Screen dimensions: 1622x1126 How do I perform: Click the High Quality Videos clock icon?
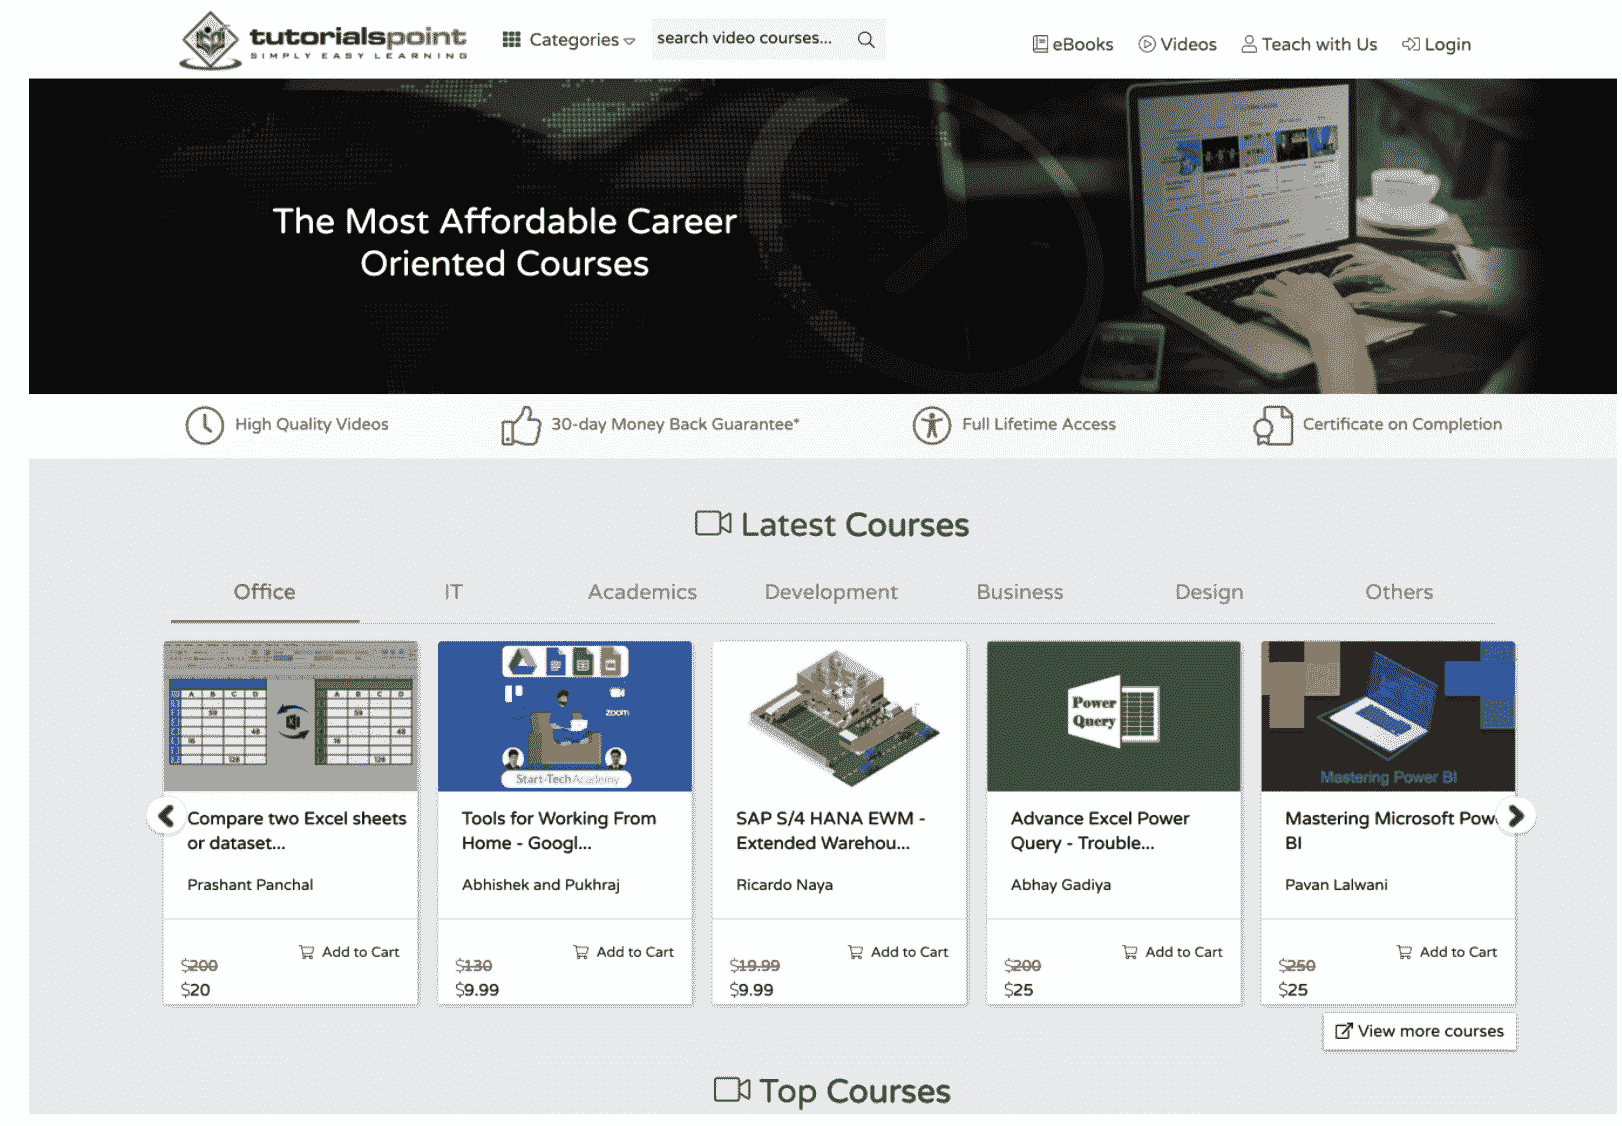204,425
